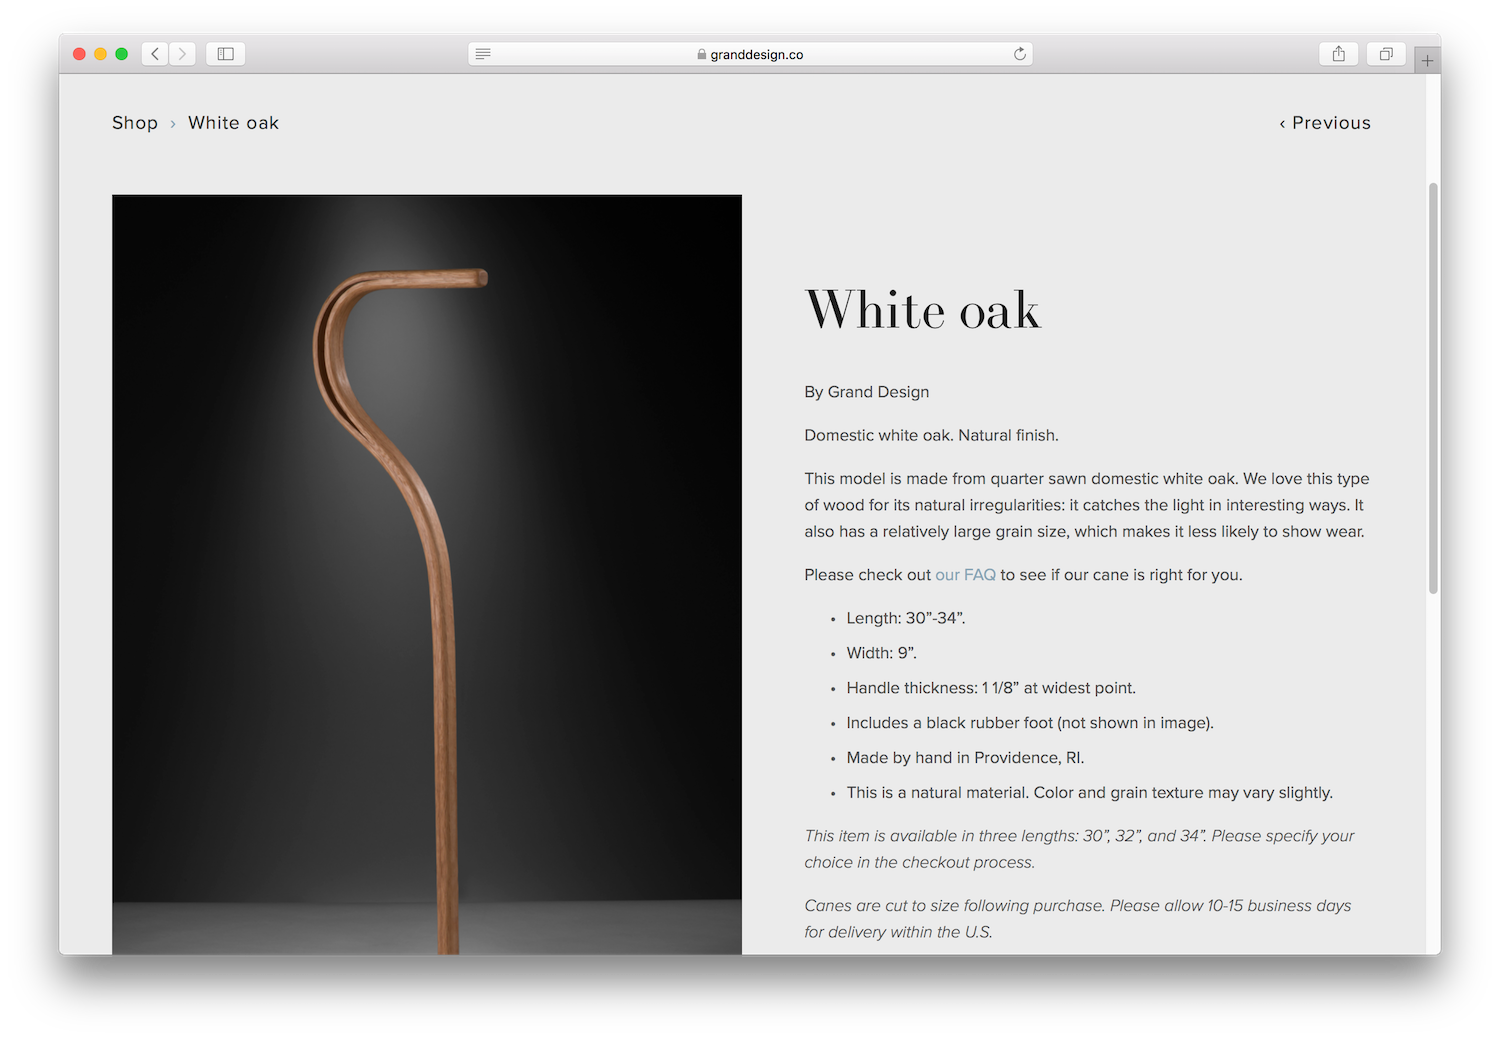
Task: Open the Shop breadcrumb link
Action: (x=135, y=123)
